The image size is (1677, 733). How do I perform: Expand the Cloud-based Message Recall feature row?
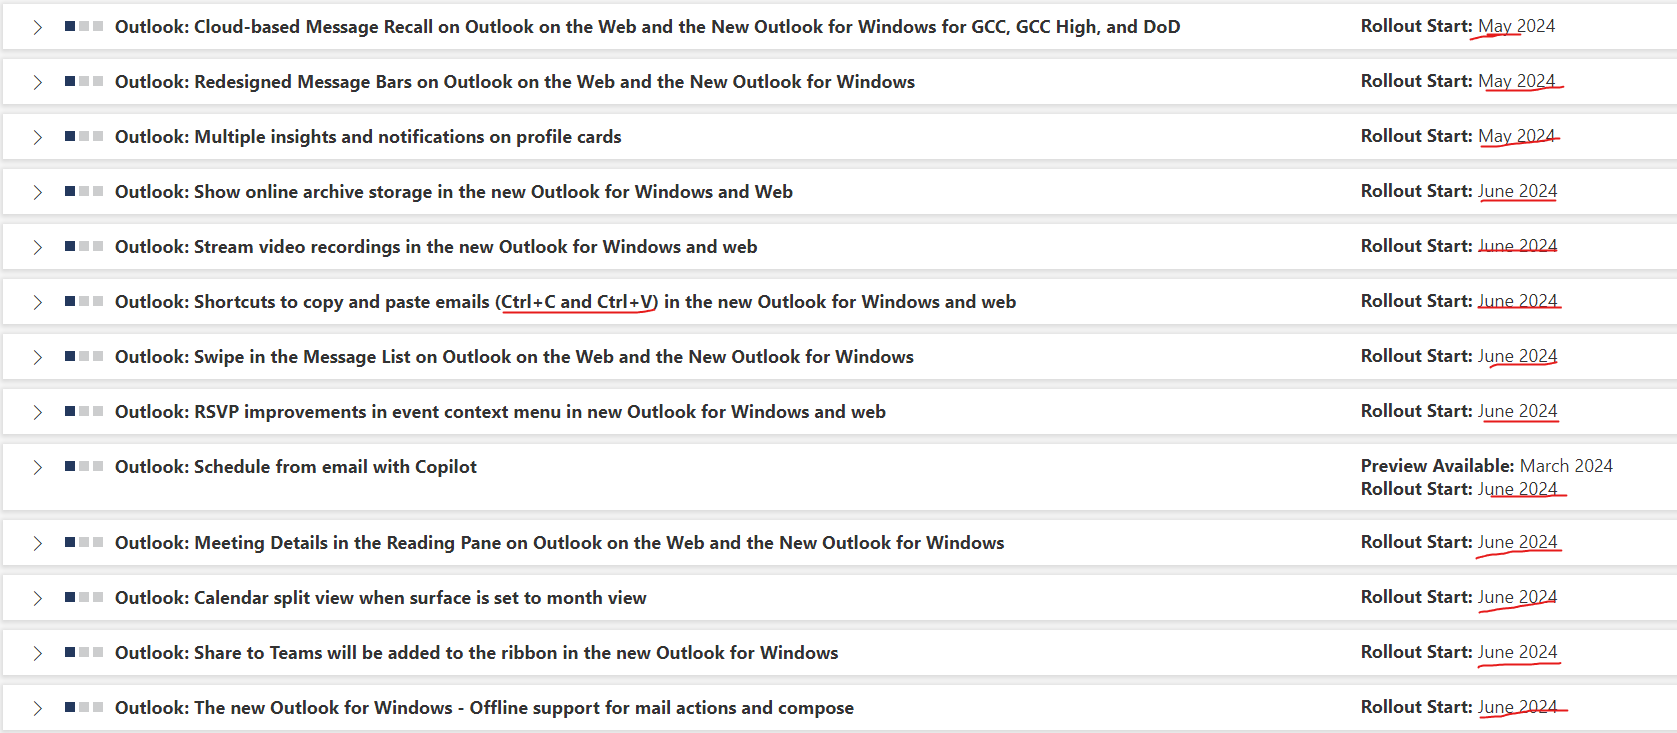tap(38, 26)
